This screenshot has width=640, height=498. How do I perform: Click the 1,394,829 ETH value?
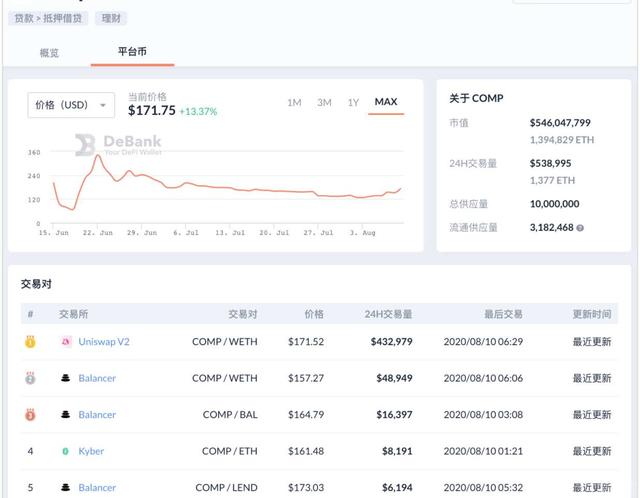click(x=562, y=140)
